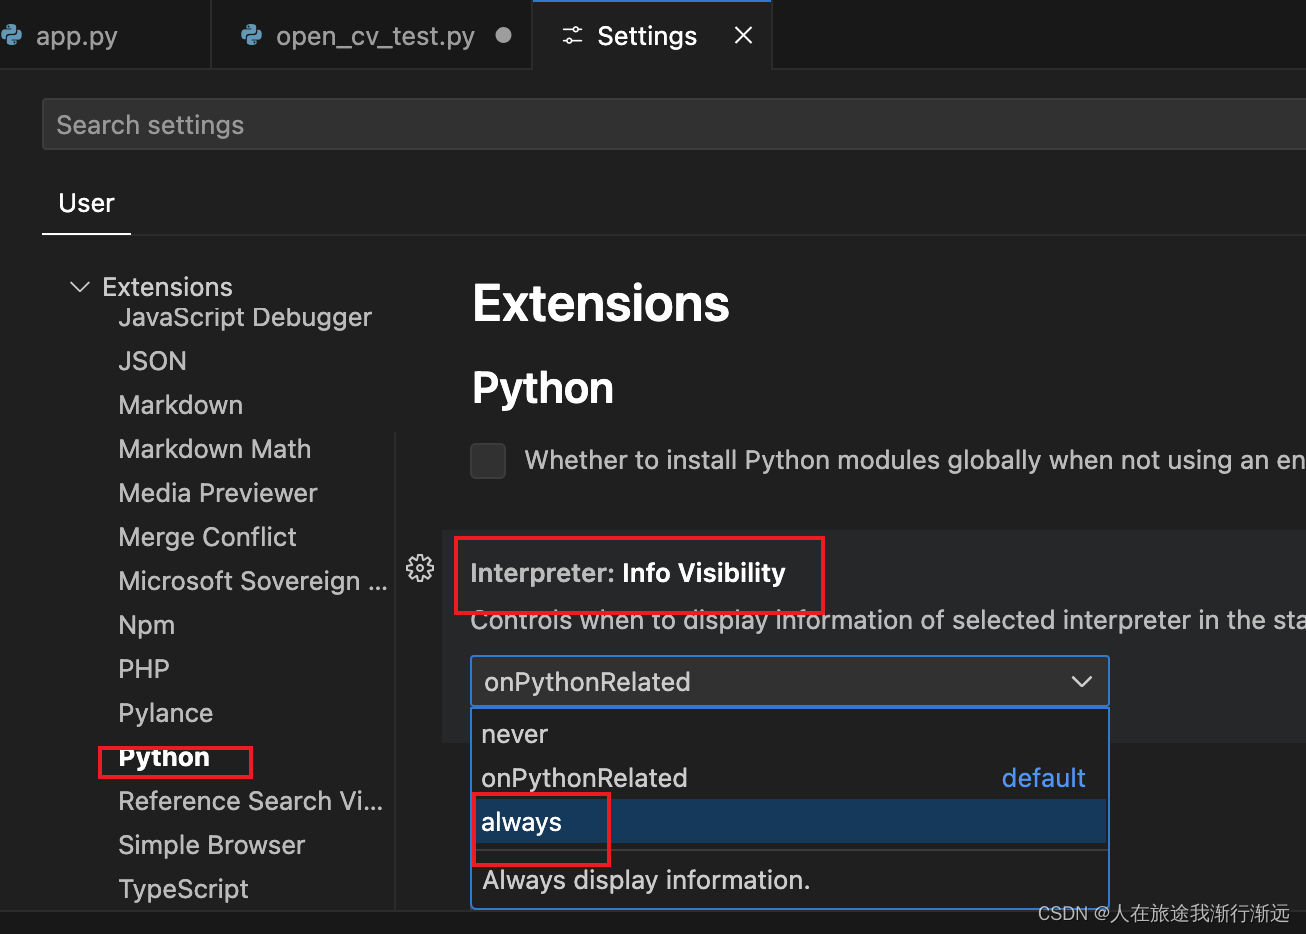
Task: Open Pylance extension settings
Action: (x=165, y=713)
